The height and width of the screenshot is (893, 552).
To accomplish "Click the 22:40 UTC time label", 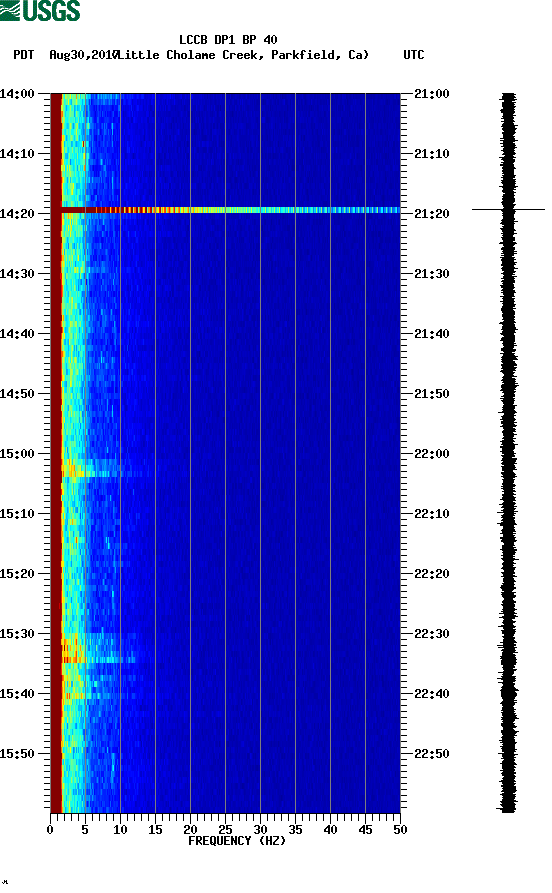I will (432, 694).
